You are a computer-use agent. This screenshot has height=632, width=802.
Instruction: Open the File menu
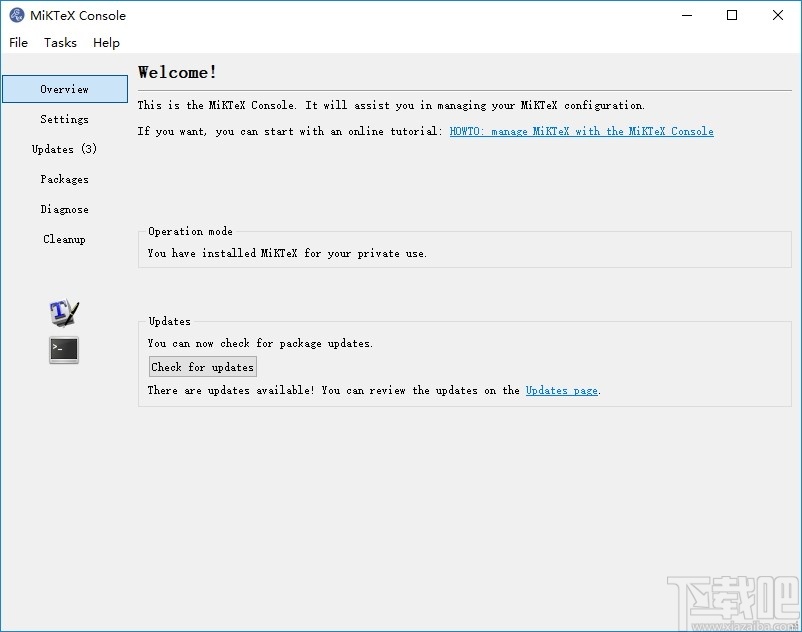click(x=19, y=43)
